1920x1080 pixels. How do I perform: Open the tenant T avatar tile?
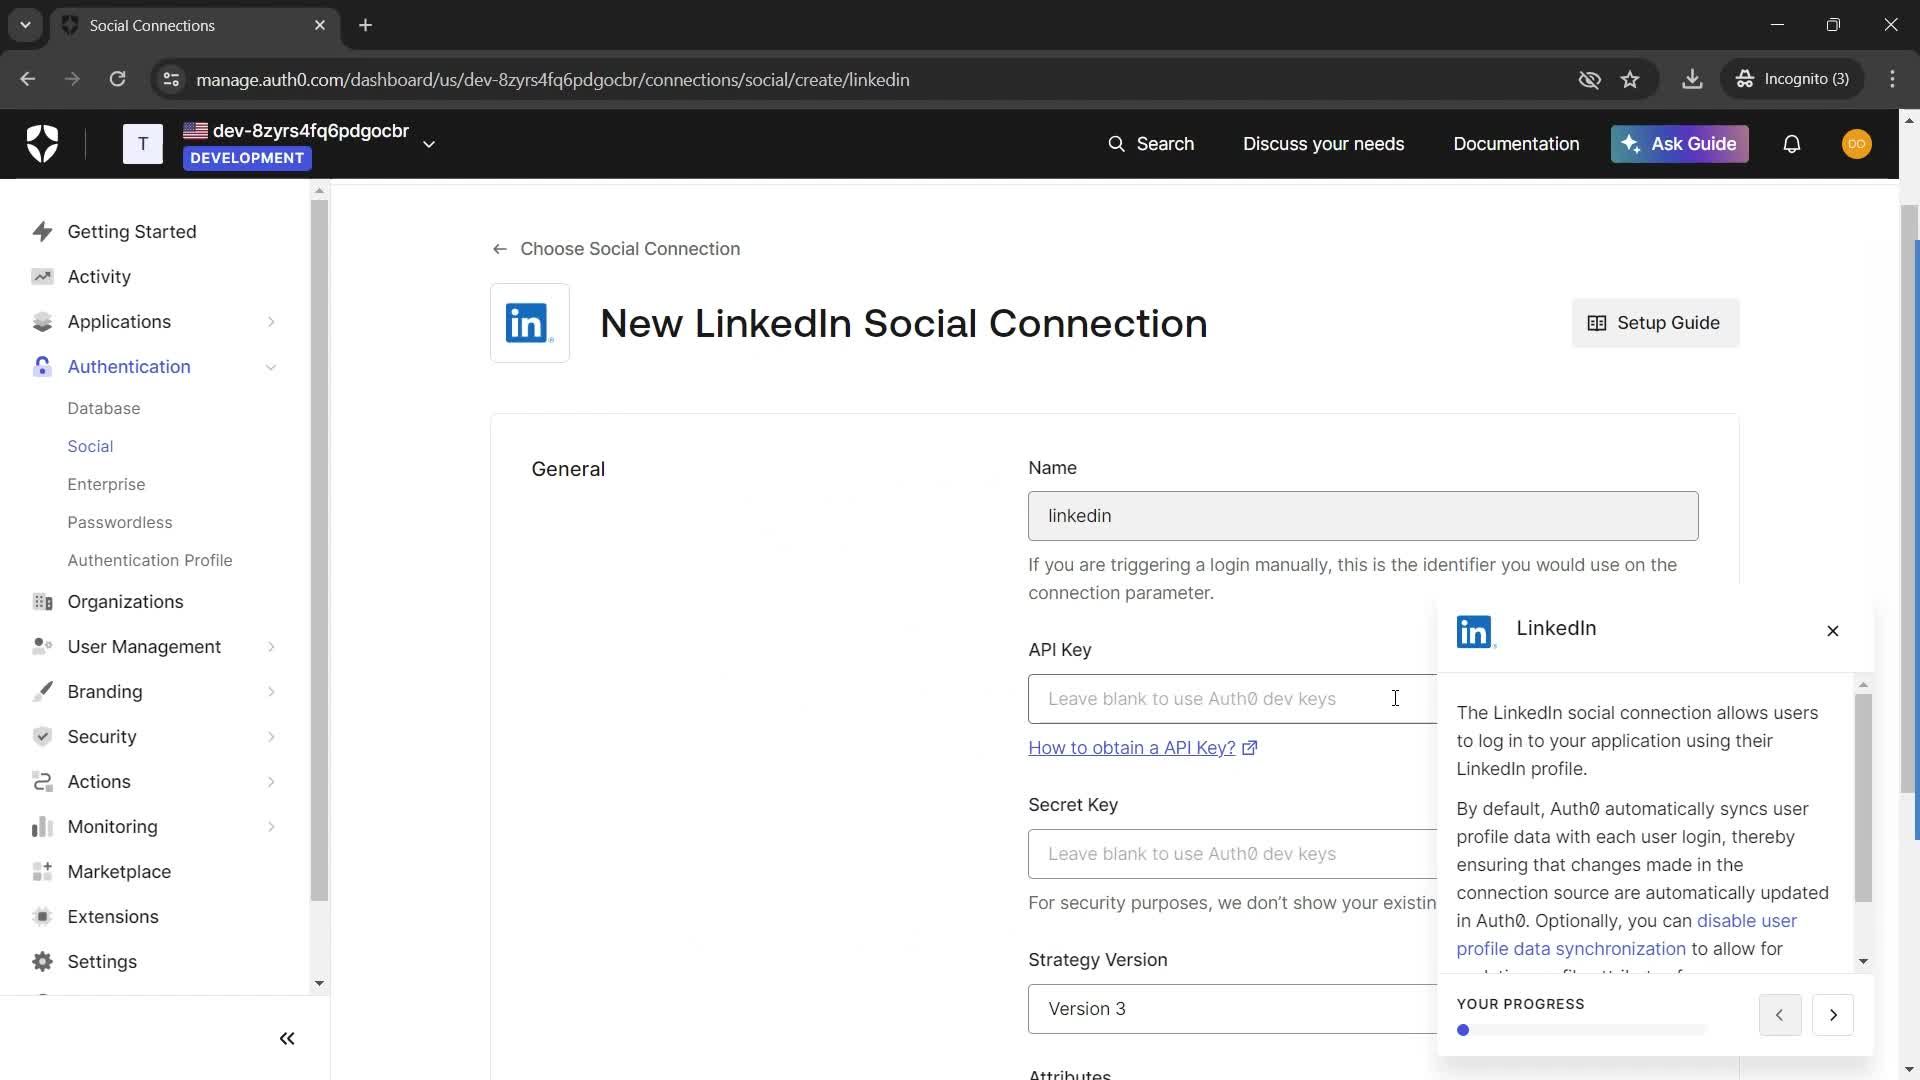(x=143, y=144)
